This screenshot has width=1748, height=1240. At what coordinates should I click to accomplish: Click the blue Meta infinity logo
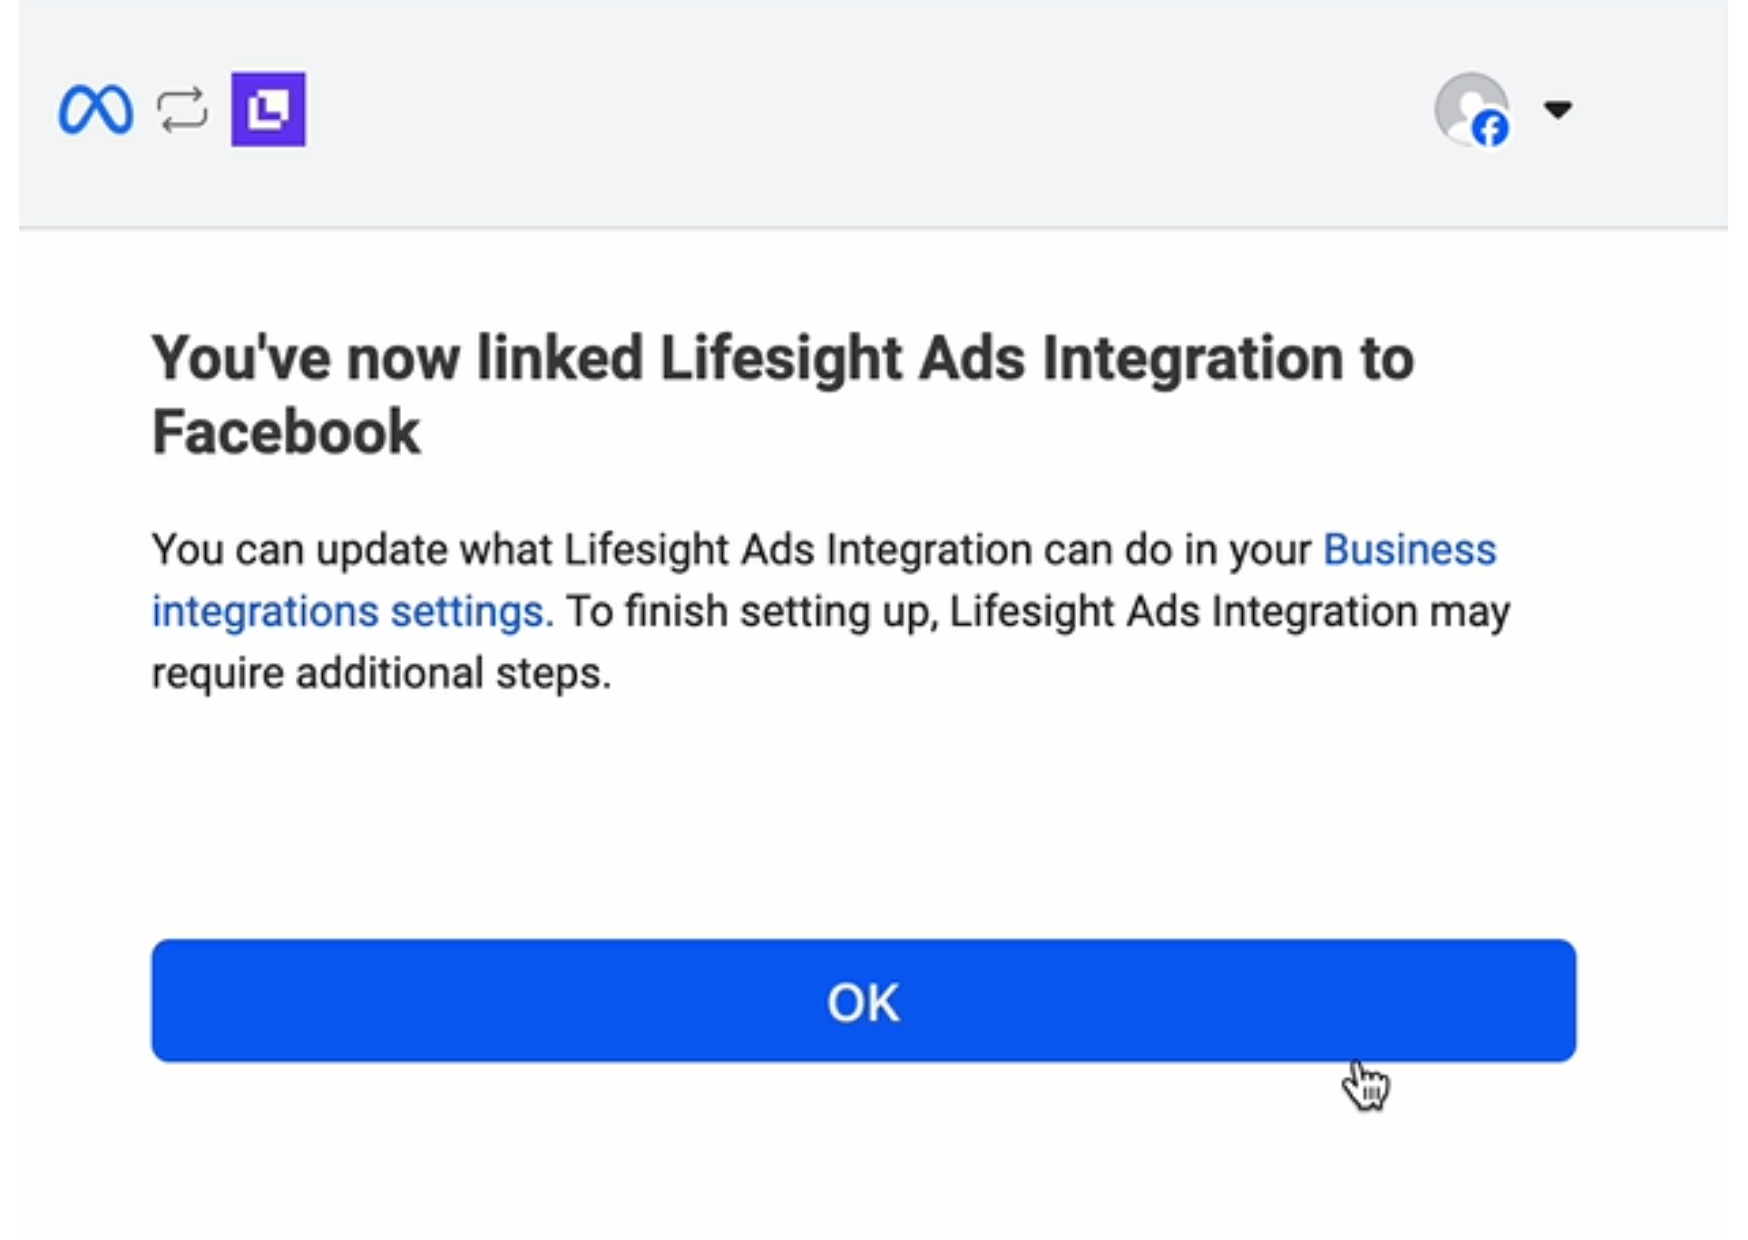tap(95, 109)
